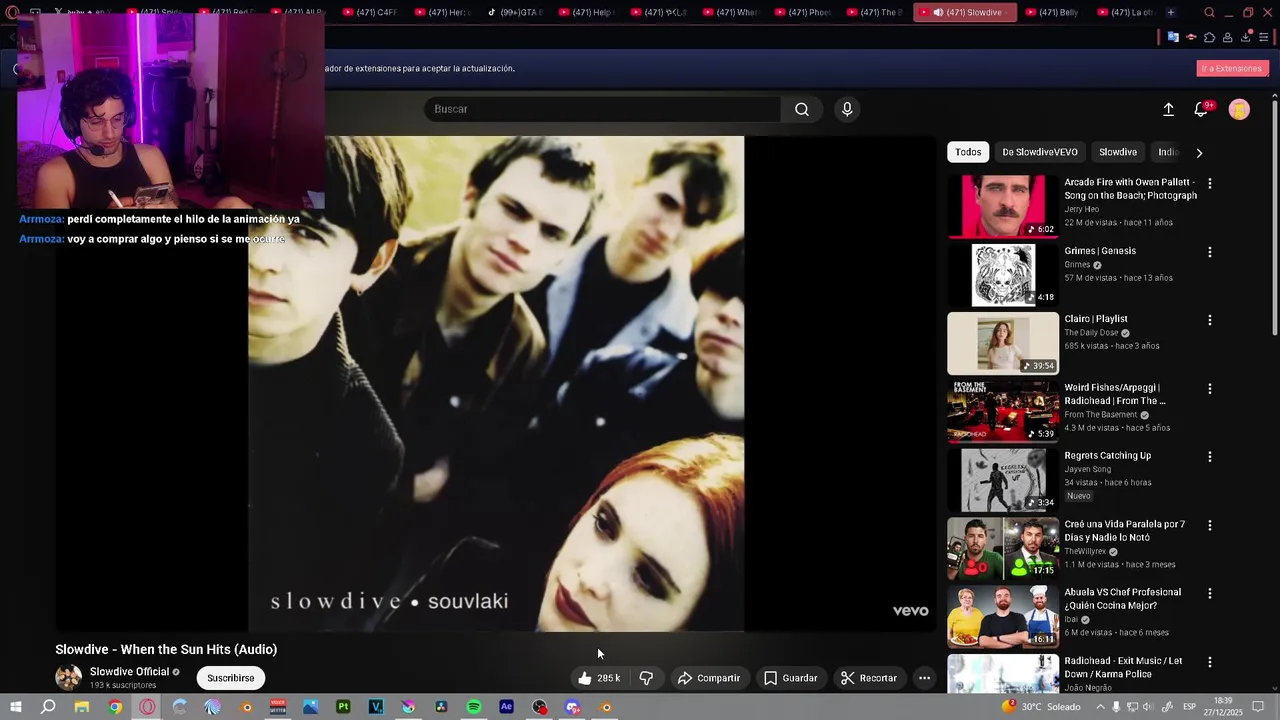Open options for Abuela VS Chef Profesional video
1280x720 pixels.
[1209, 593]
